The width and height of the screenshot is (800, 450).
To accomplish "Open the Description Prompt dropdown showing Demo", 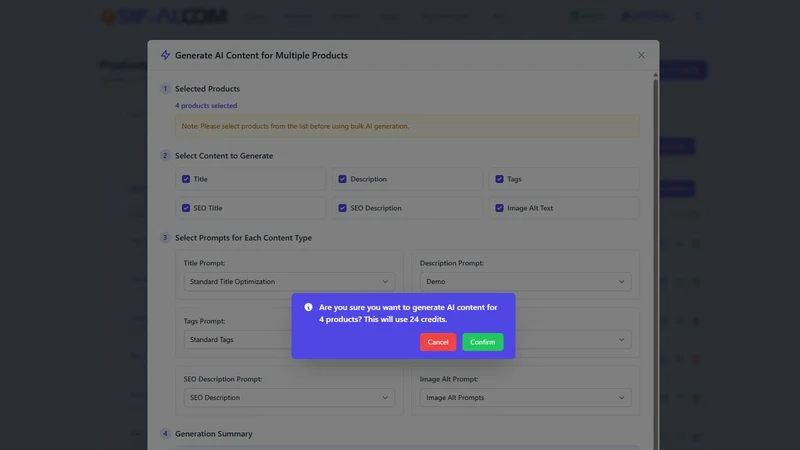I will tap(526, 282).
